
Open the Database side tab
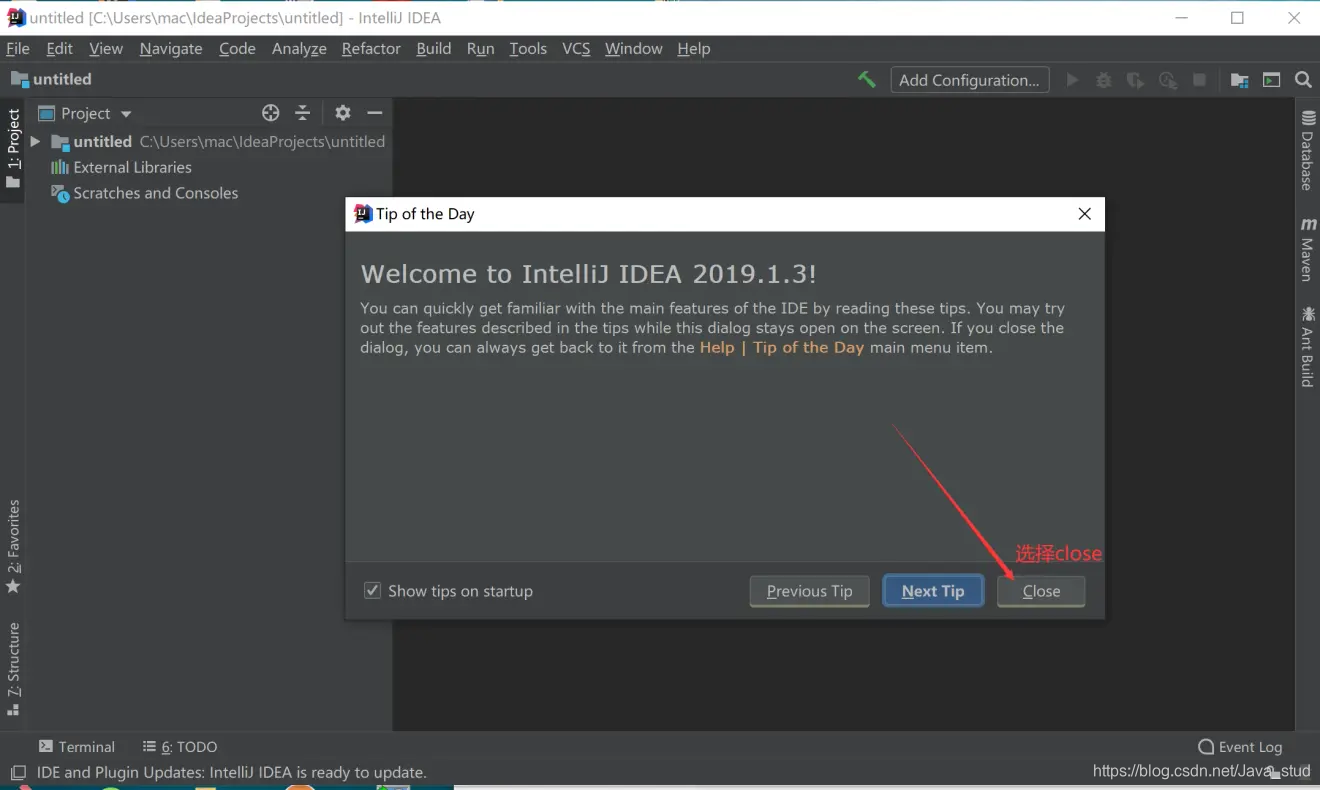pyautogui.click(x=1307, y=151)
